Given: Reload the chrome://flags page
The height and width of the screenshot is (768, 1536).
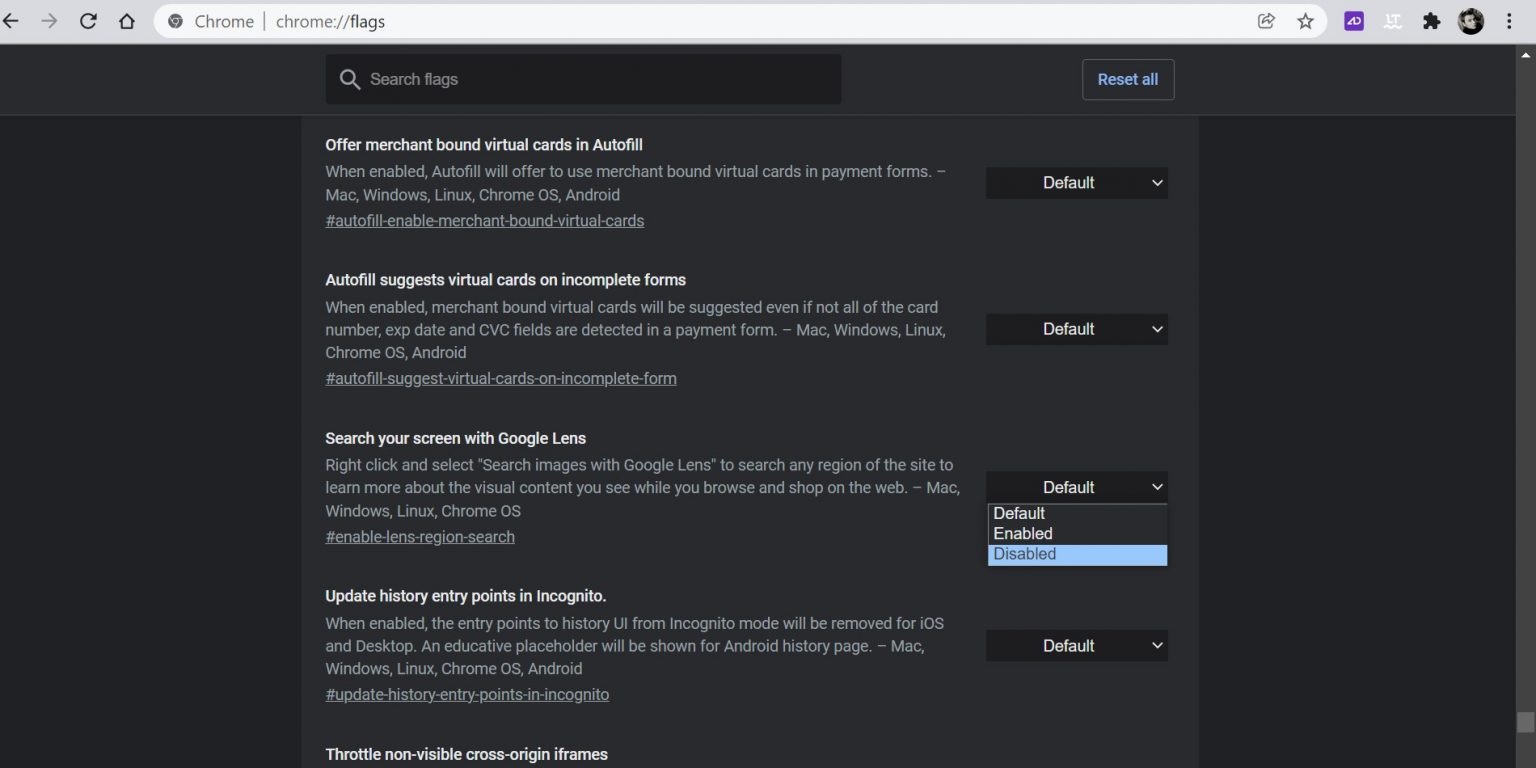Looking at the screenshot, I should pos(88,21).
